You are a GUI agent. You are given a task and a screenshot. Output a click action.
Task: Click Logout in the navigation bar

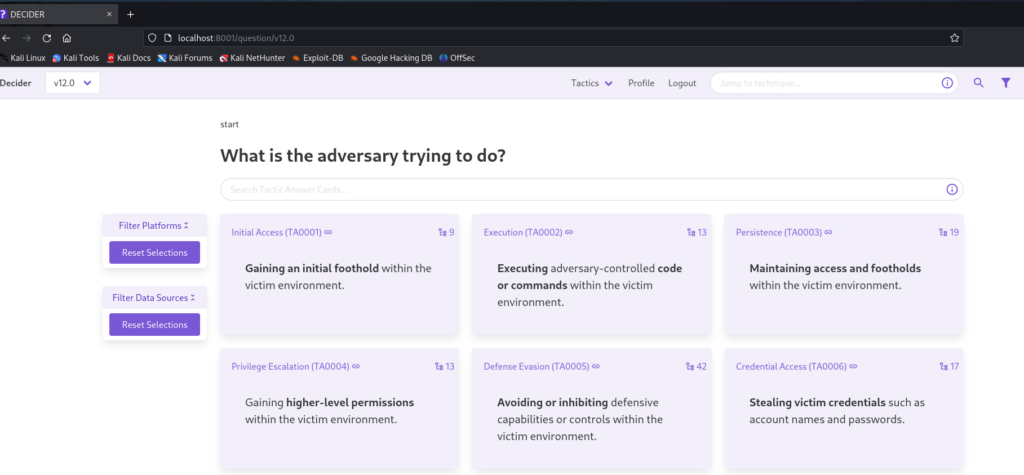682,83
